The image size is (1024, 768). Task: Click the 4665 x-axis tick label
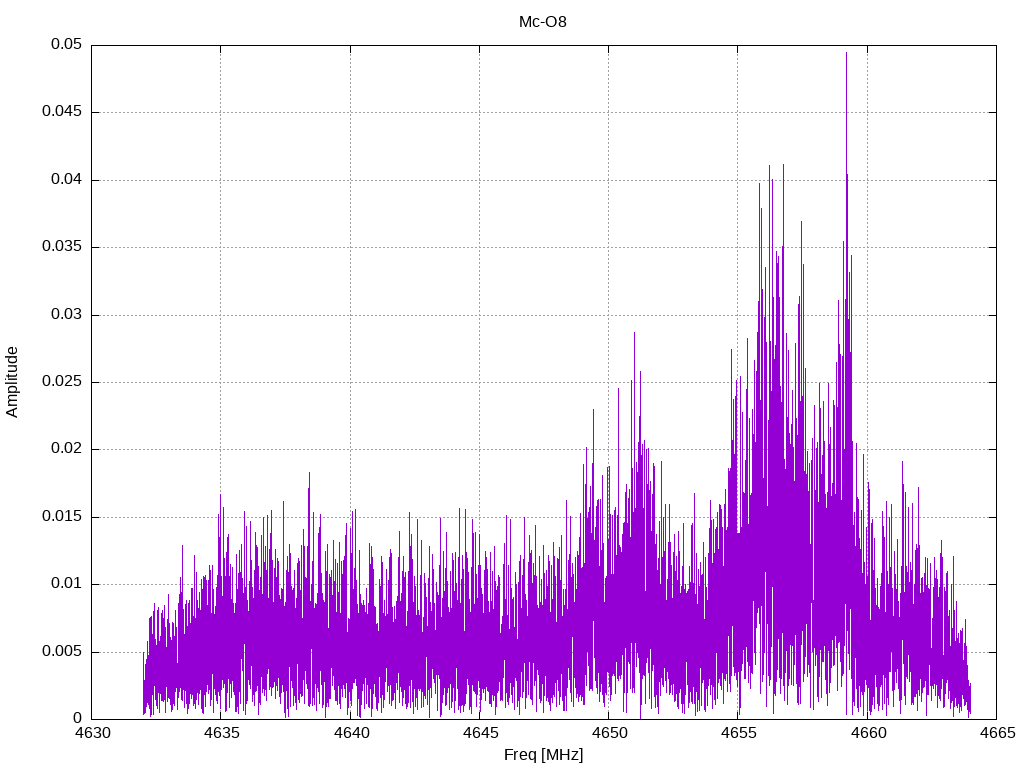[x=996, y=734]
